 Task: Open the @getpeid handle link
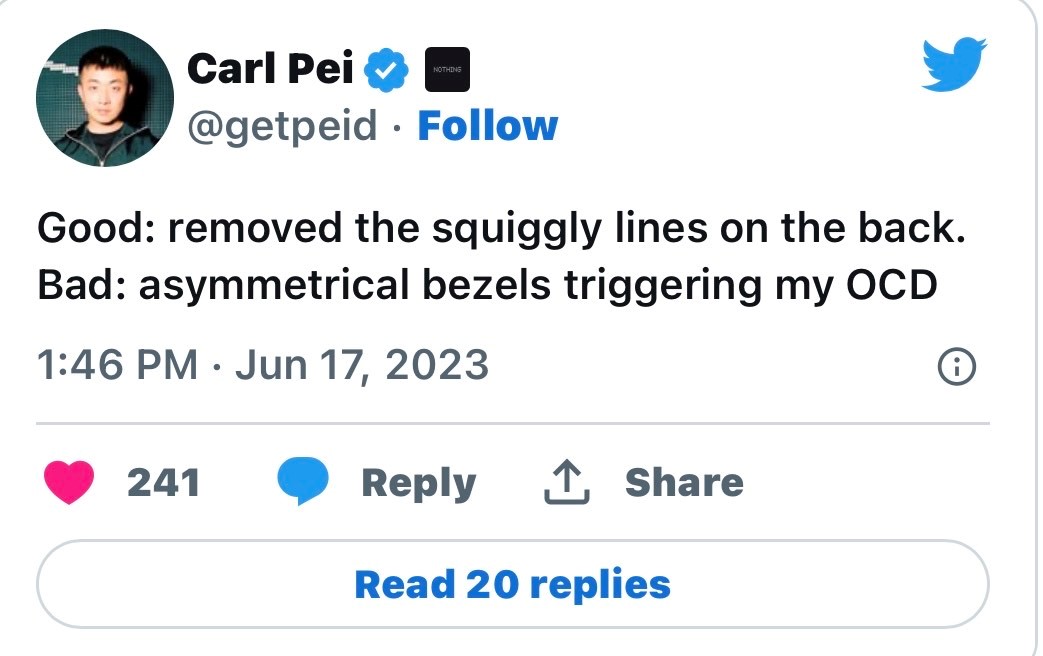(x=283, y=126)
